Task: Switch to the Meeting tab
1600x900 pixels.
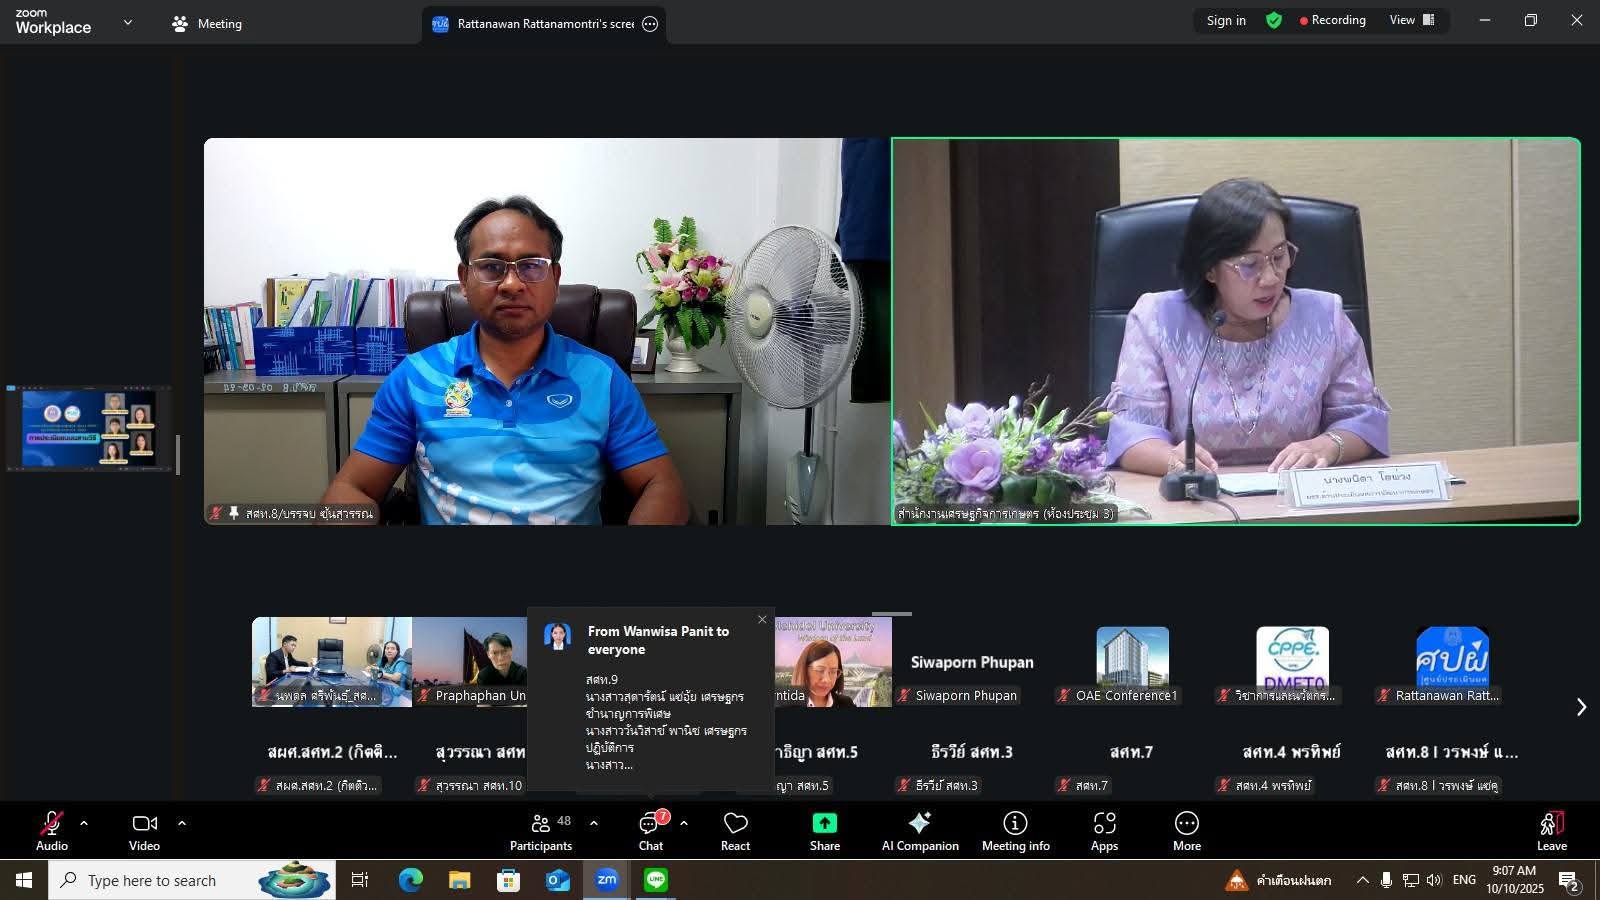Action: click(207, 24)
